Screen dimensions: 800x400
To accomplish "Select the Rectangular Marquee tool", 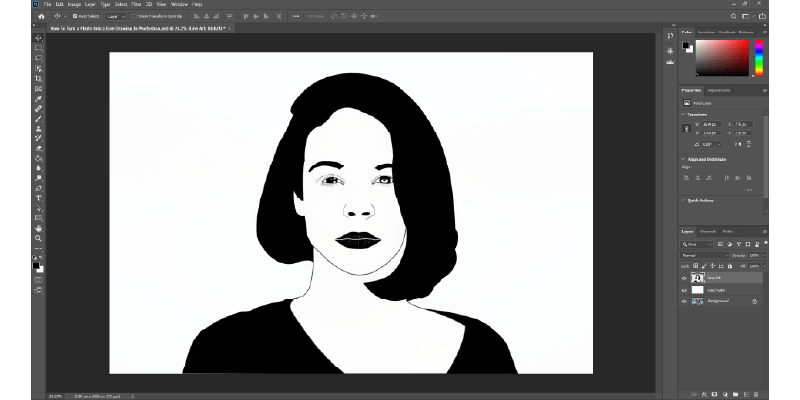I will coord(38,47).
